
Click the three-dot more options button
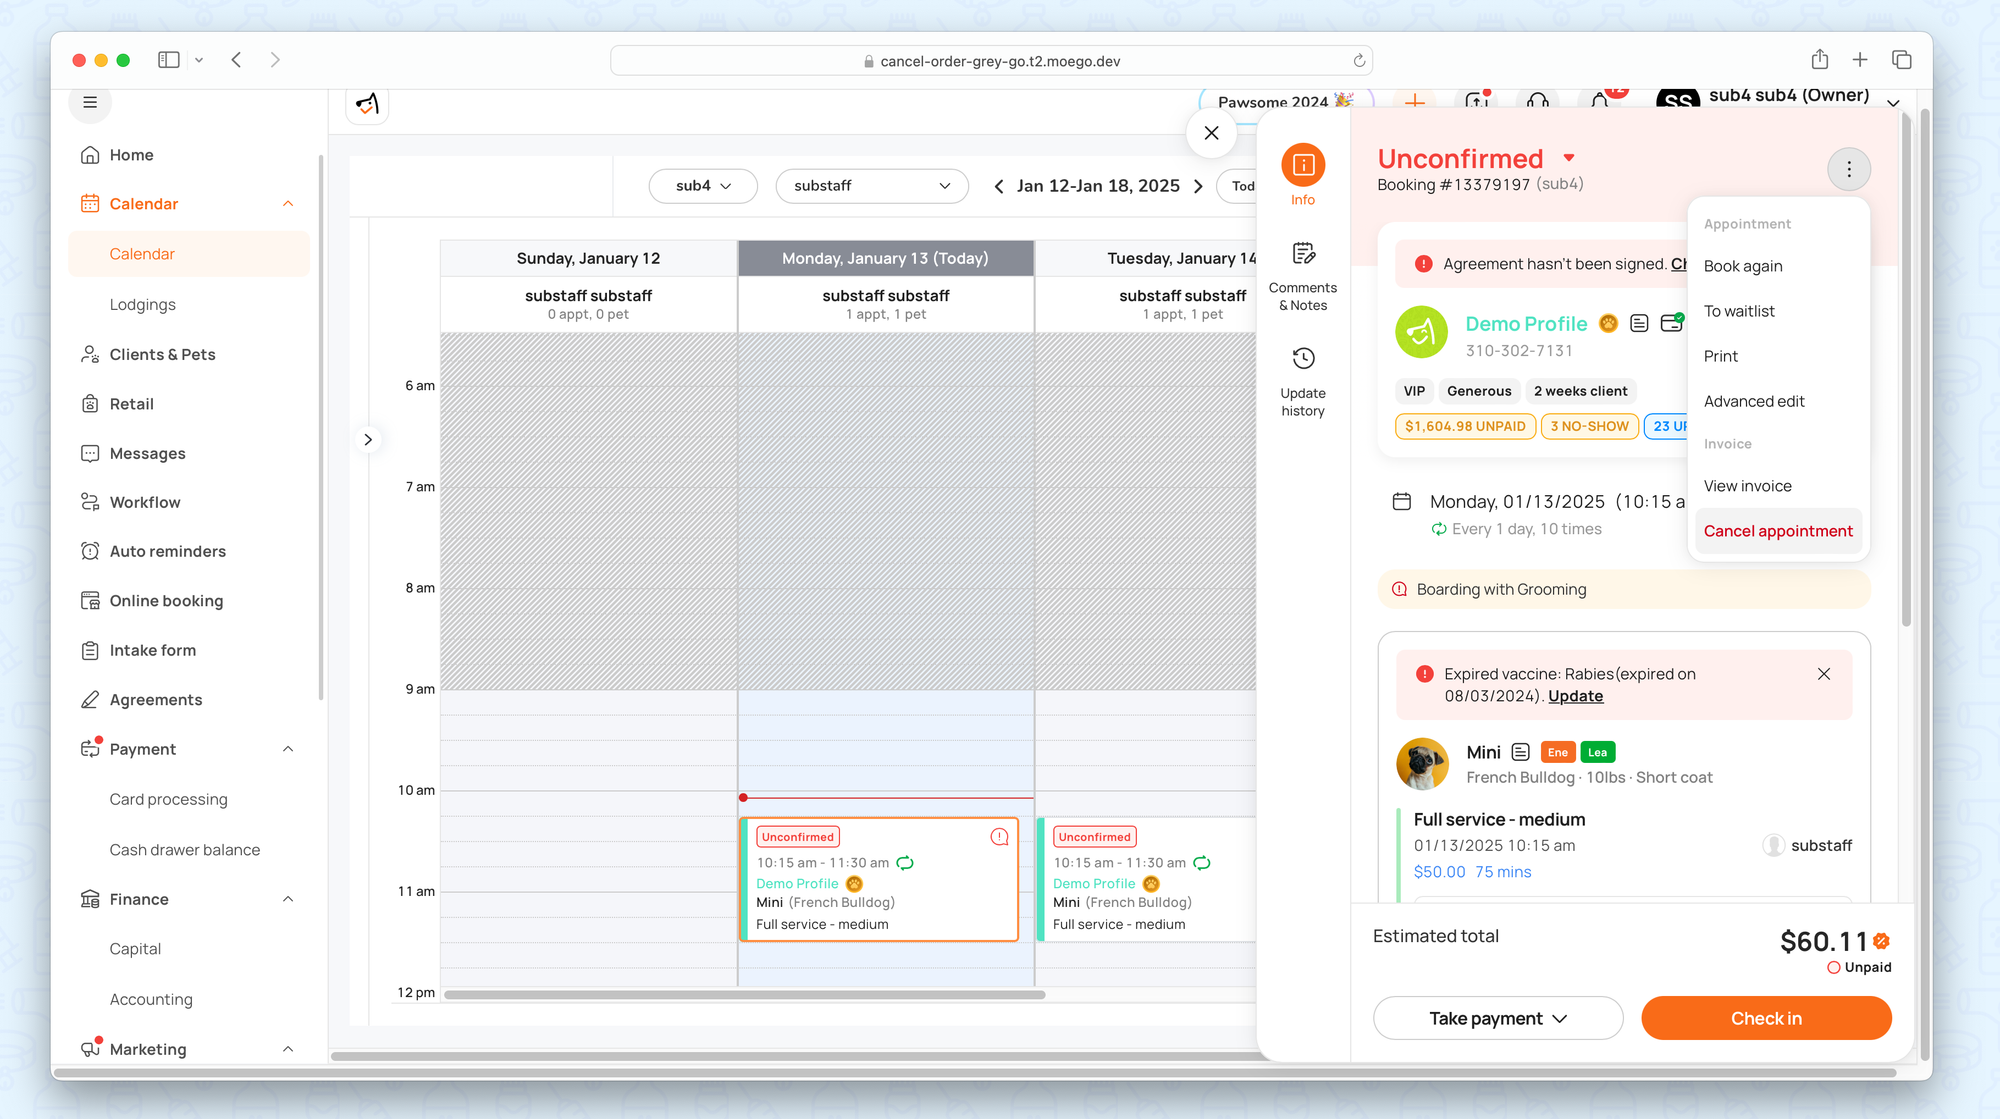(x=1848, y=169)
